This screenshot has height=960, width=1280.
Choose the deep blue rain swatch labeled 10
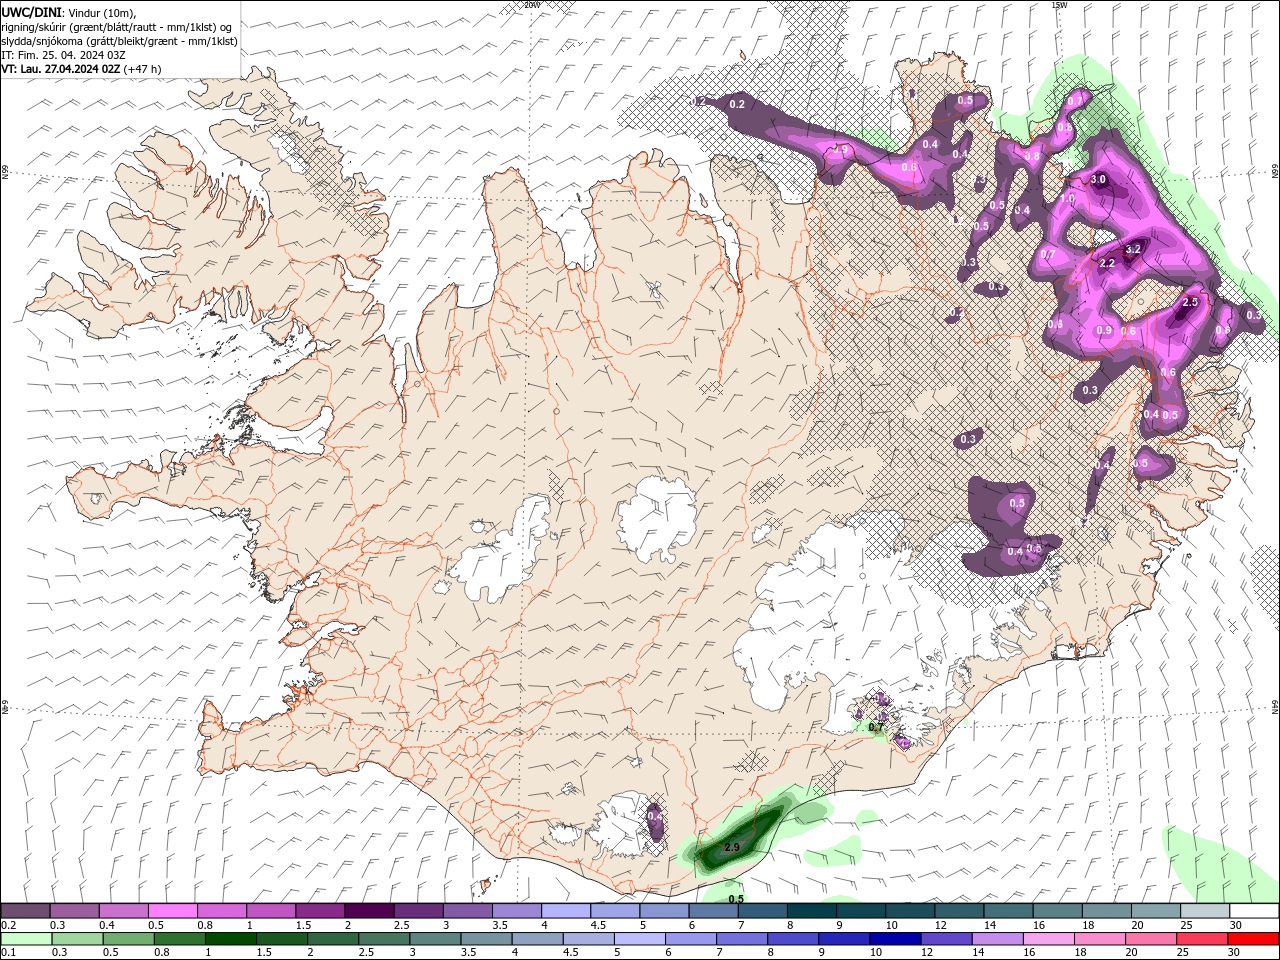[x=895, y=939]
